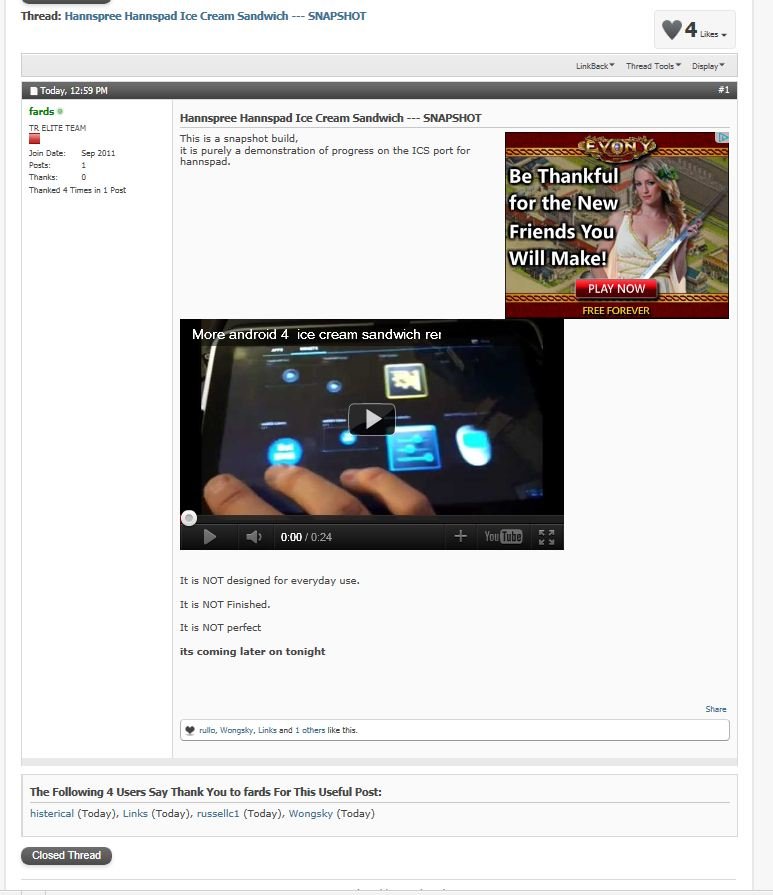
Task: Open Wongsky's profile in likes bar
Action: click(x=236, y=730)
